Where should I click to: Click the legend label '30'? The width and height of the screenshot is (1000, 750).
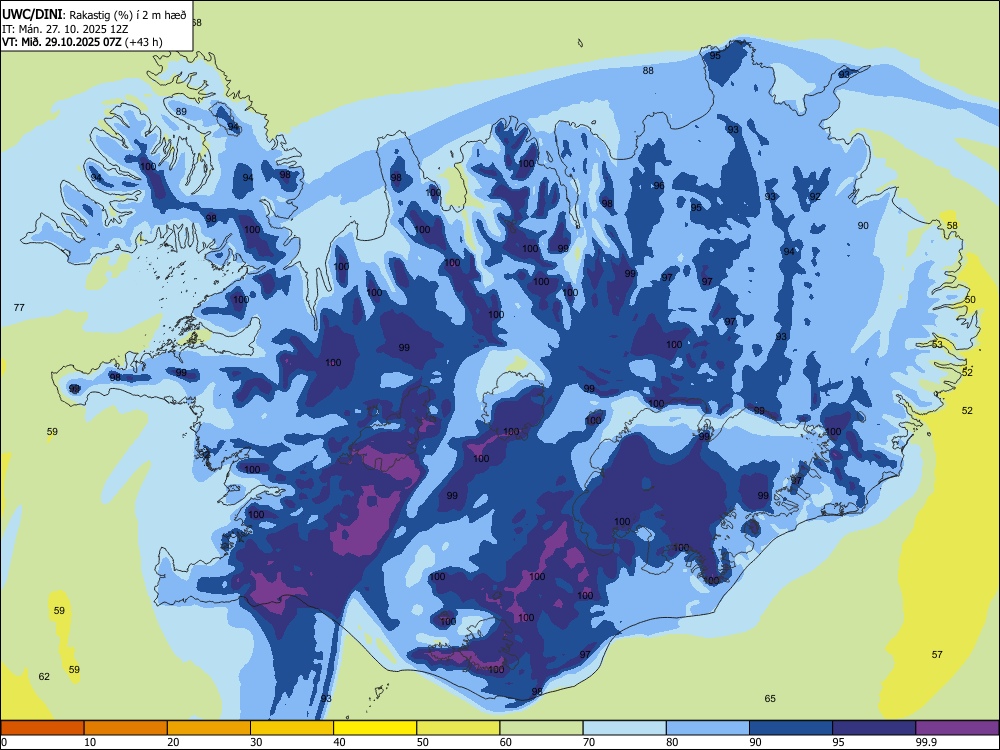(256, 742)
